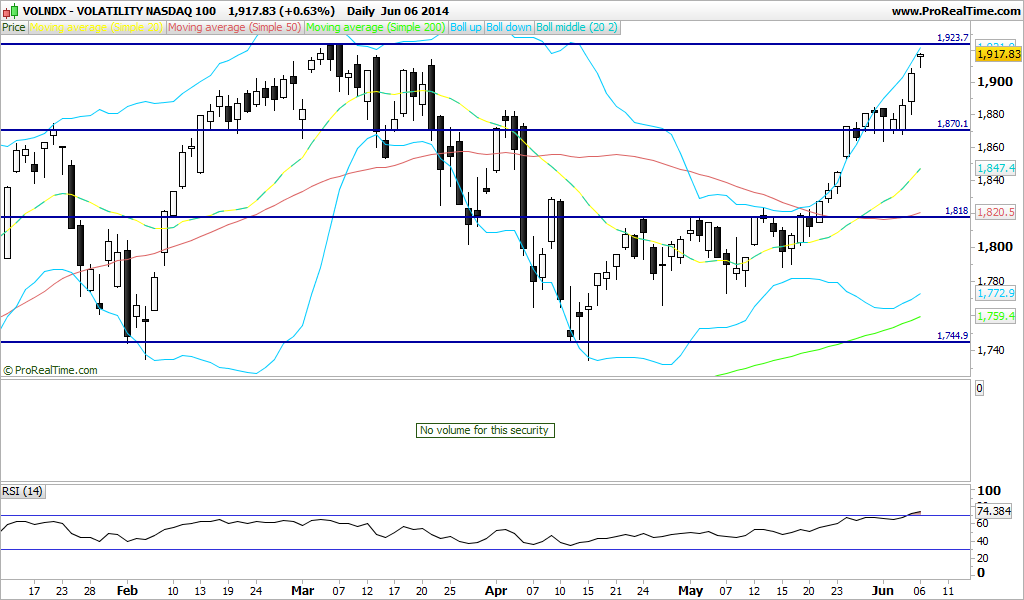Click the 1,759.4 200-day average value tag
This screenshot has height=600, width=1024.
996,316
